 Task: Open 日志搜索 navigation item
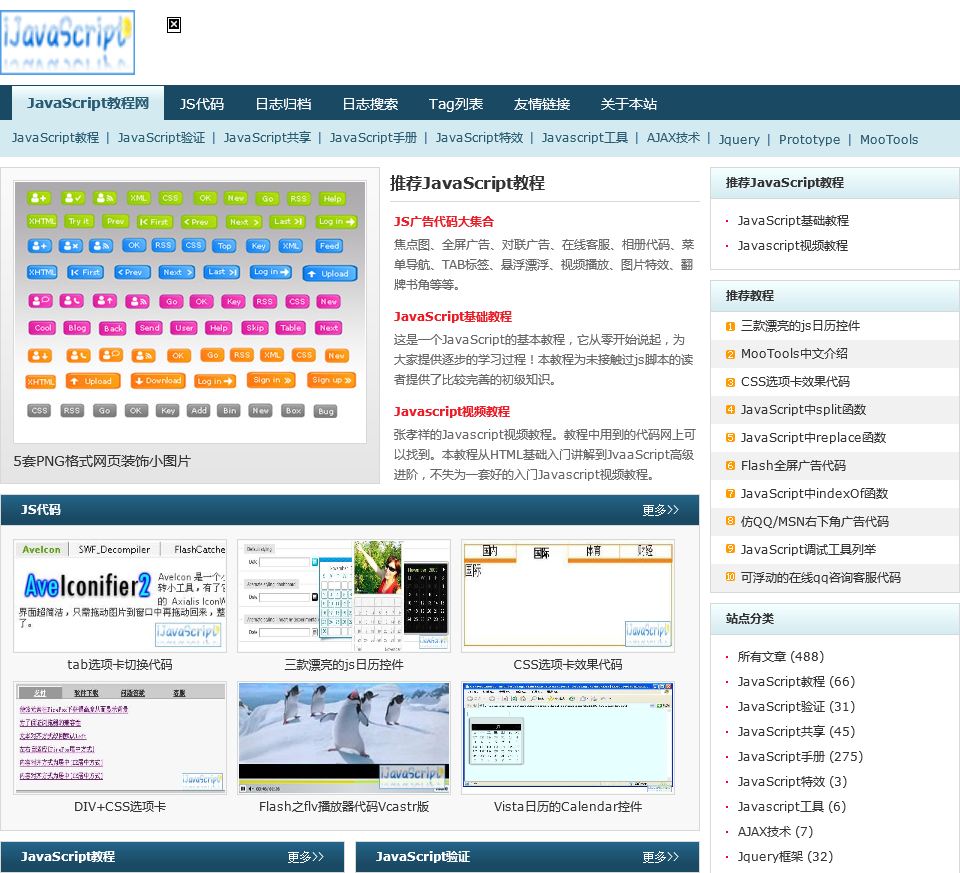point(370,104)
